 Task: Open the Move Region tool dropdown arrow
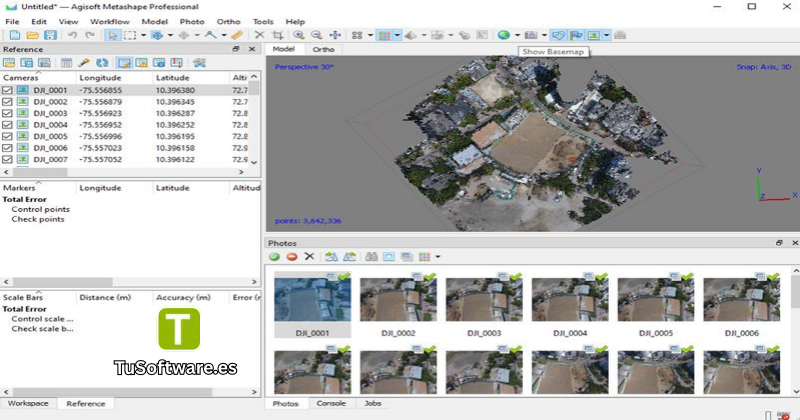[x=170, y=35]
